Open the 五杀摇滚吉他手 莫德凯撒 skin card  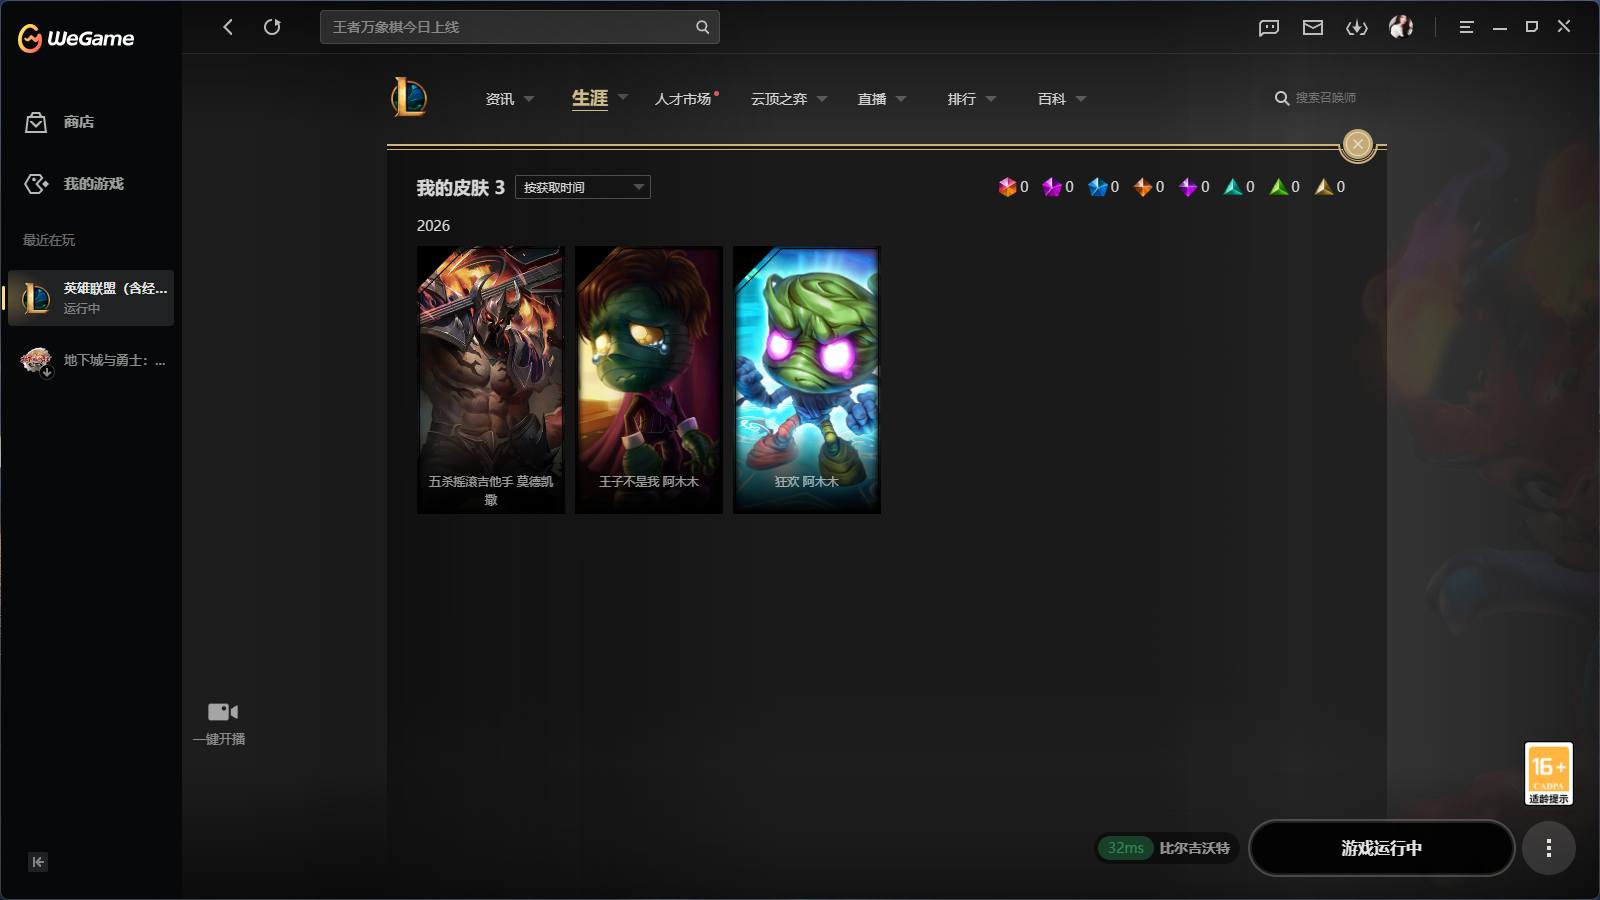point(491,380)
